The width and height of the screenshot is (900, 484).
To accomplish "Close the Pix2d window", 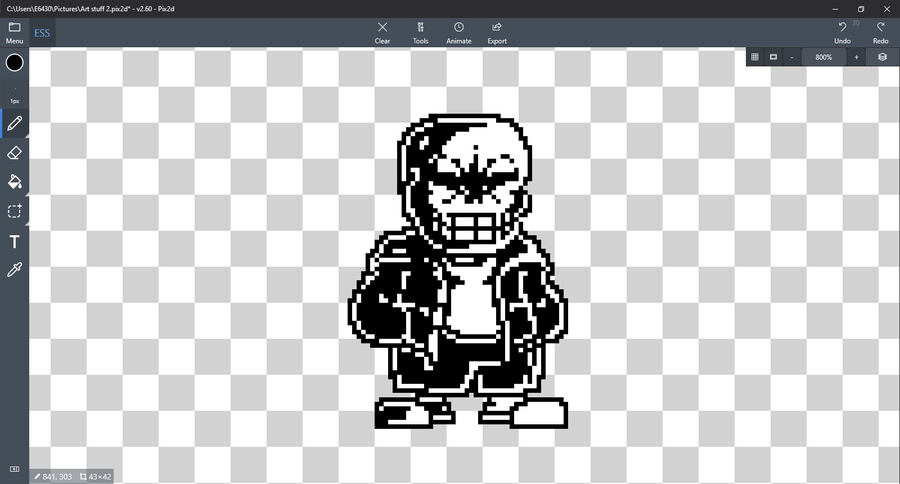I will pyautogui.click(x=887, y=9).
